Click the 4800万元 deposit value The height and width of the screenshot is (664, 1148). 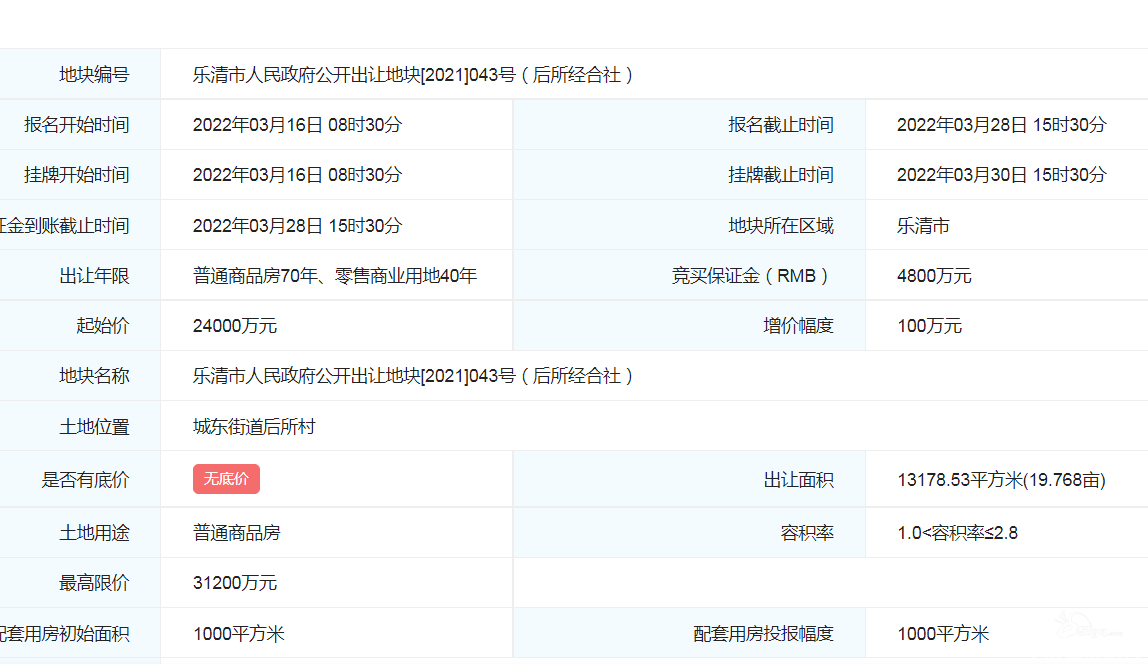934,276
